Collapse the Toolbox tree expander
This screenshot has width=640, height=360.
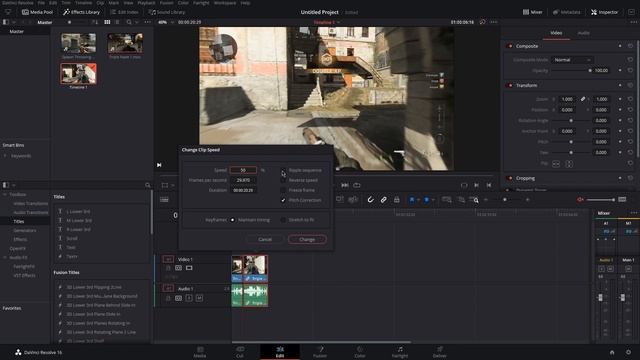(x=5, y=195)
